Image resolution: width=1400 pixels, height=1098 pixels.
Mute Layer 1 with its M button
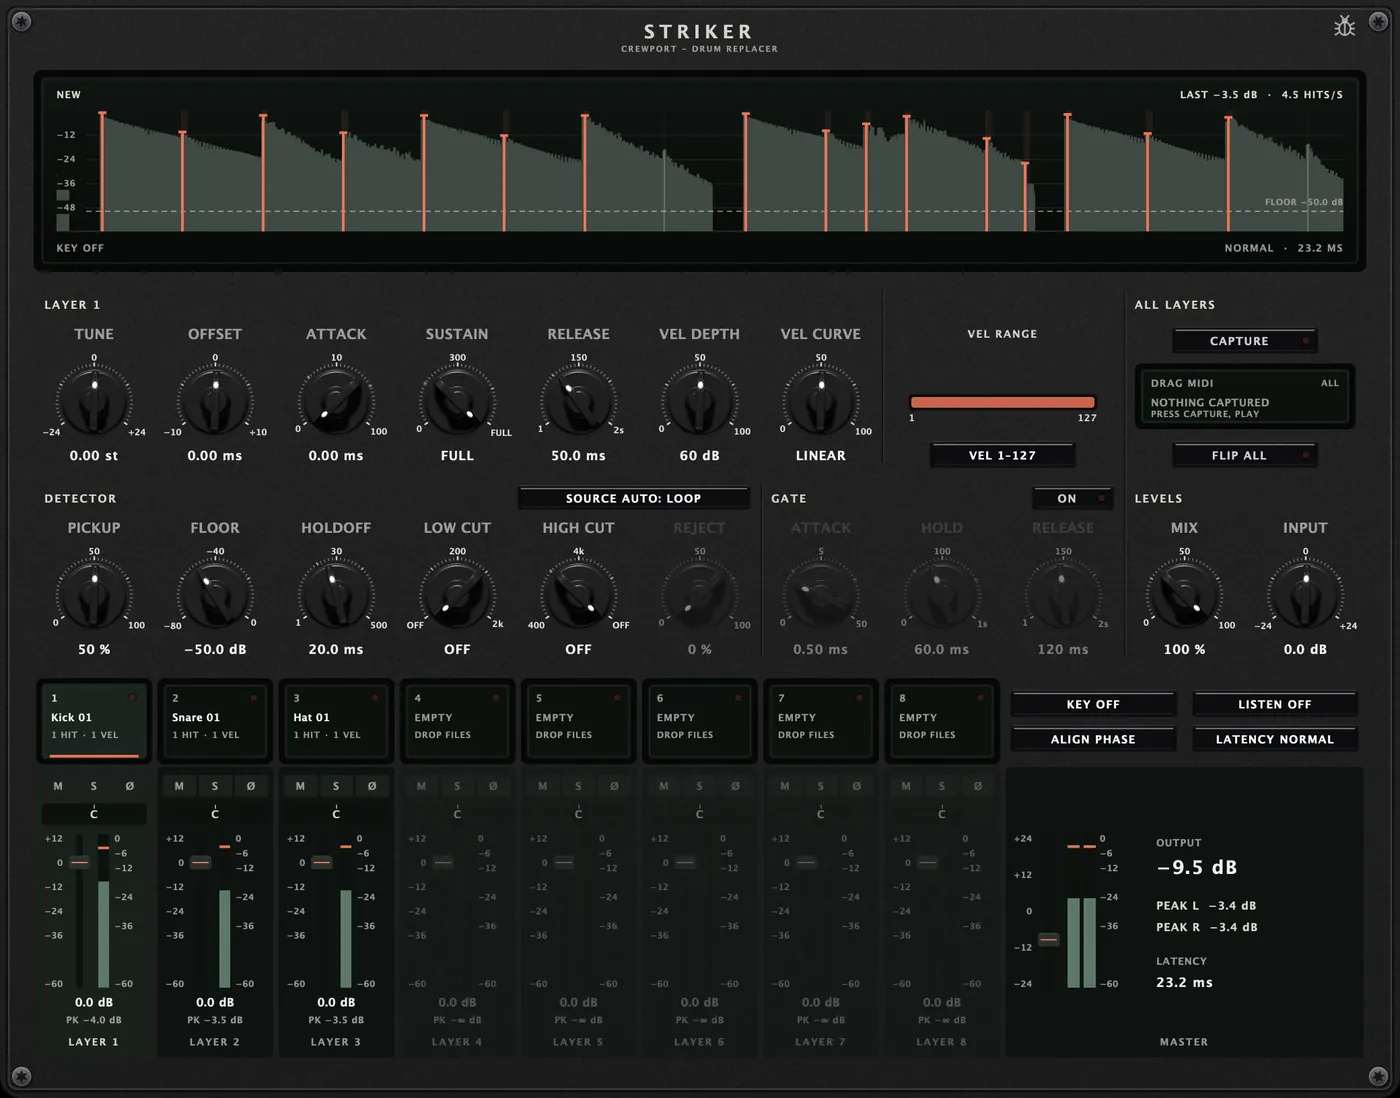(x=58, y=786)
